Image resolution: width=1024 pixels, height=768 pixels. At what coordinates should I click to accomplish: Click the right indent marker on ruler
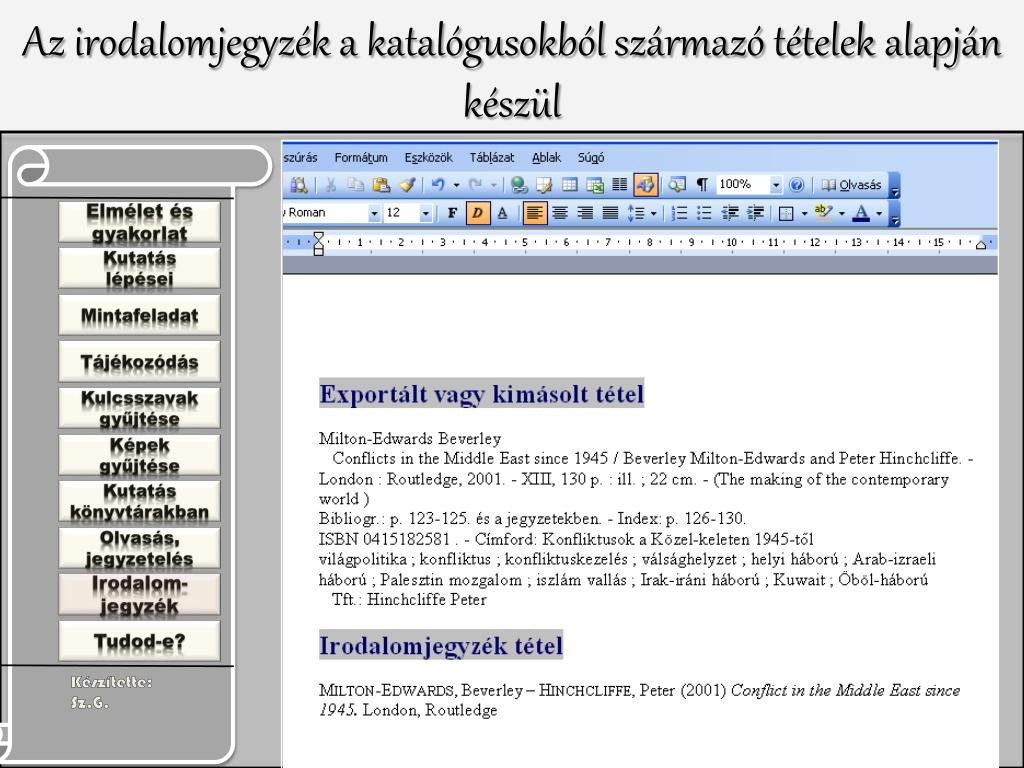[980, 245]
